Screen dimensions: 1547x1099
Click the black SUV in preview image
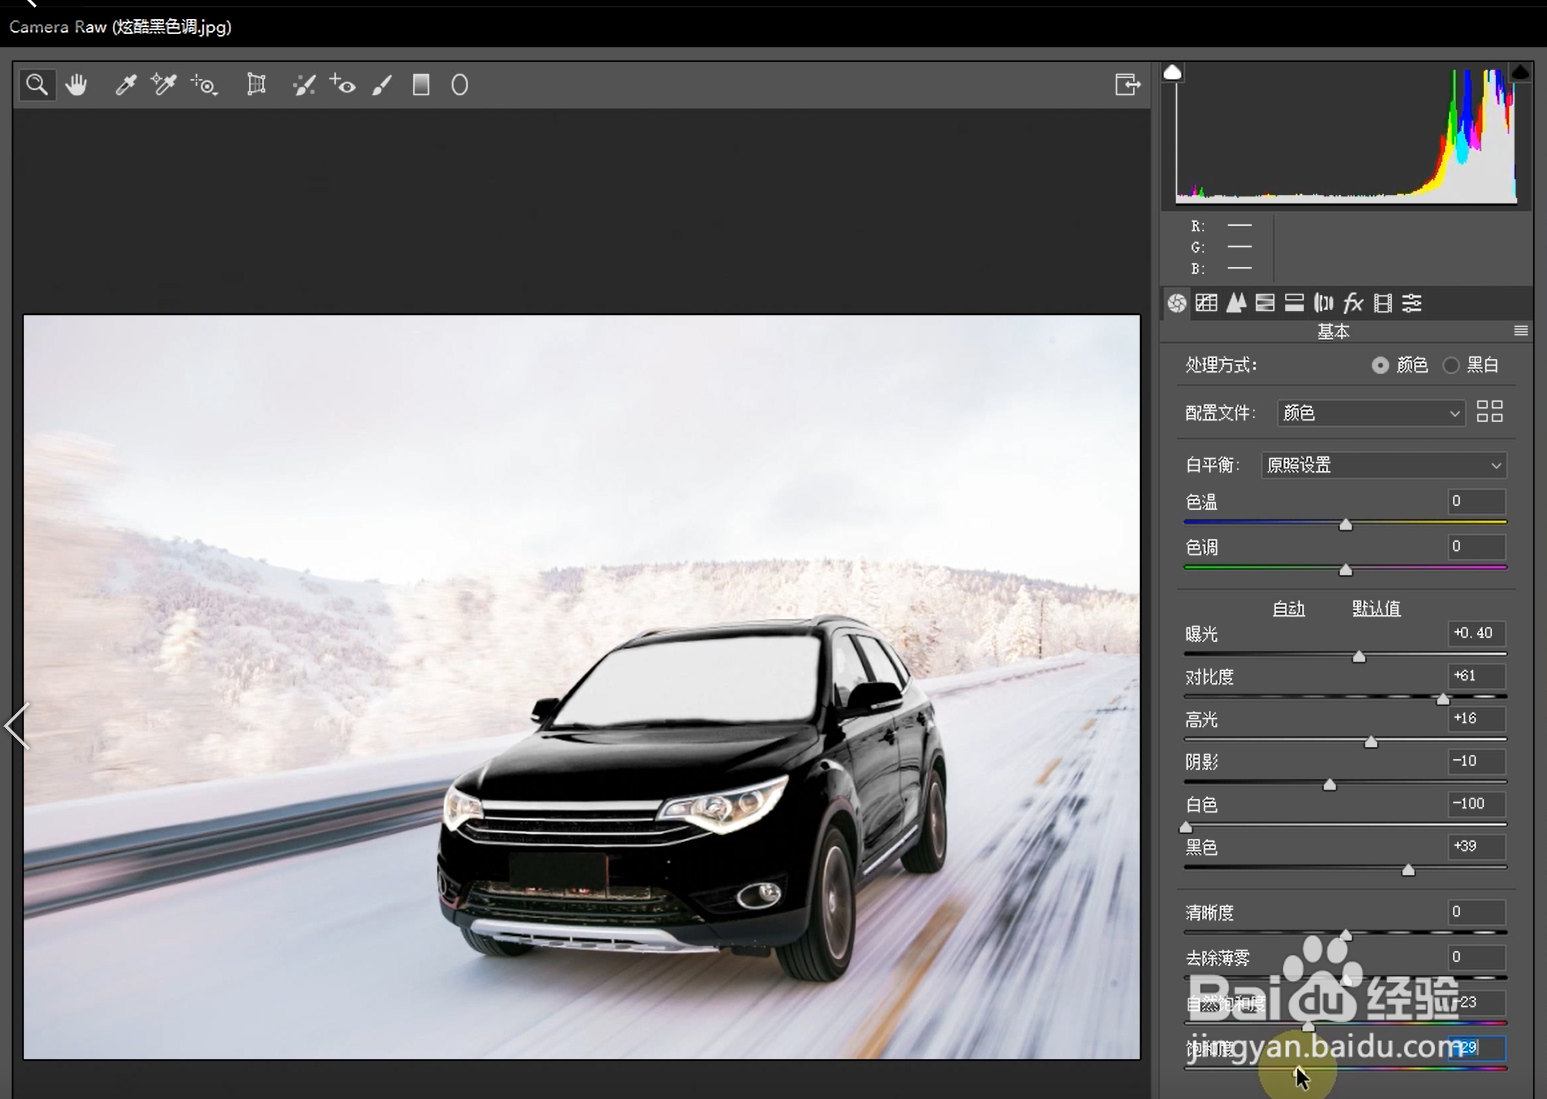coord(693,797)
